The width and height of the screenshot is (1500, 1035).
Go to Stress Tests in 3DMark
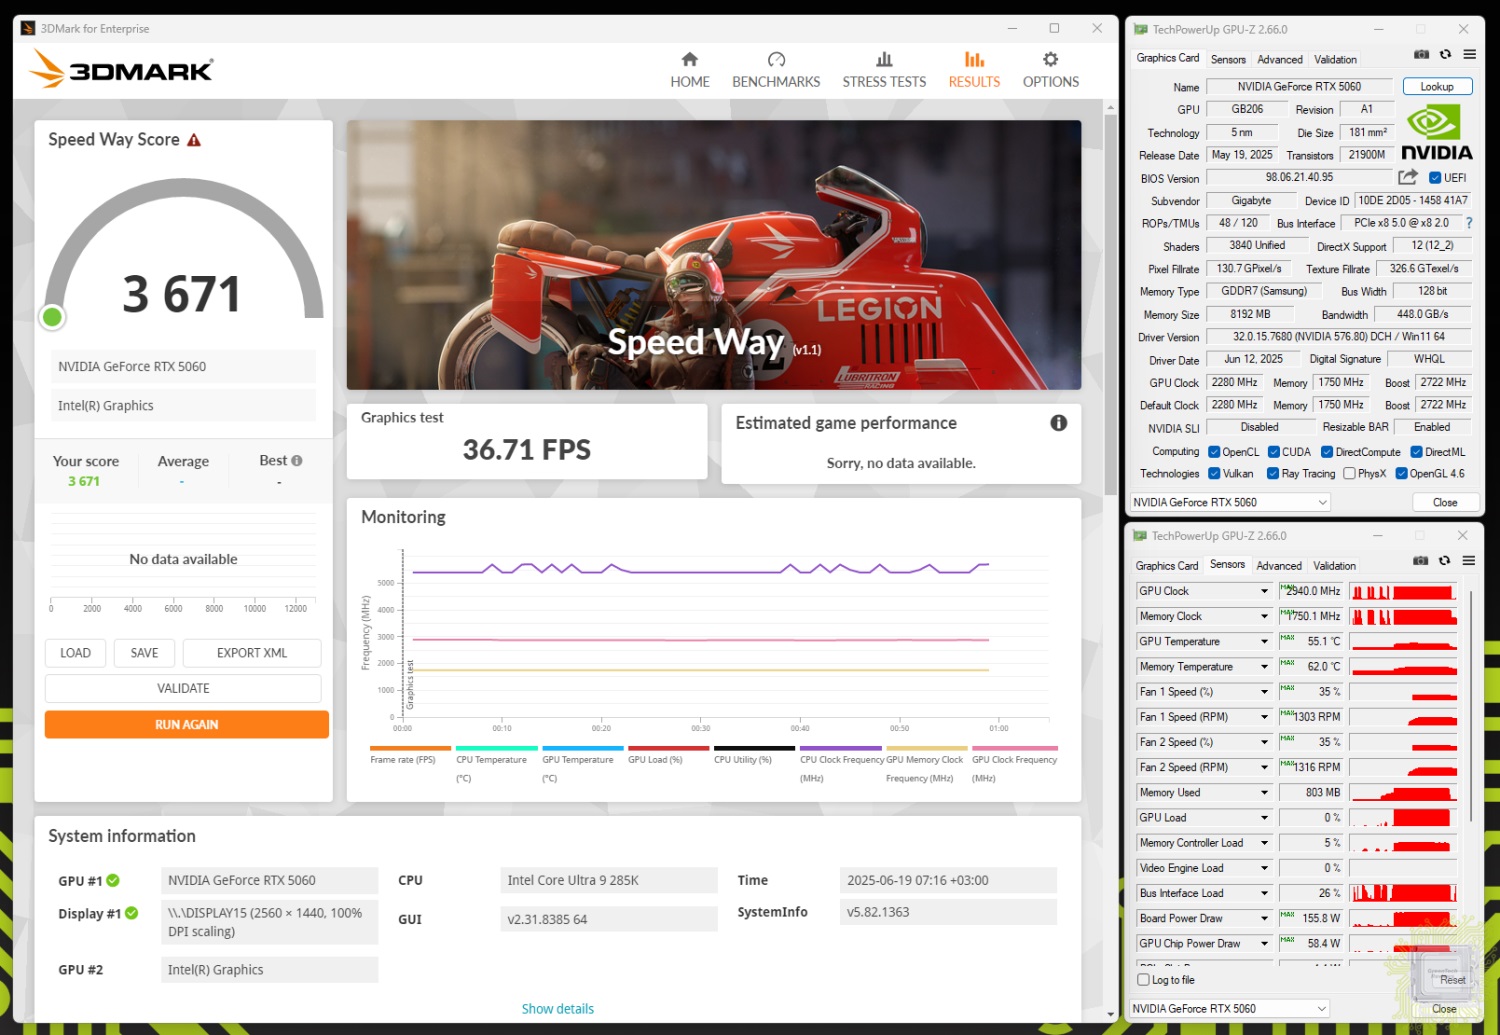[x=884, y=70]
